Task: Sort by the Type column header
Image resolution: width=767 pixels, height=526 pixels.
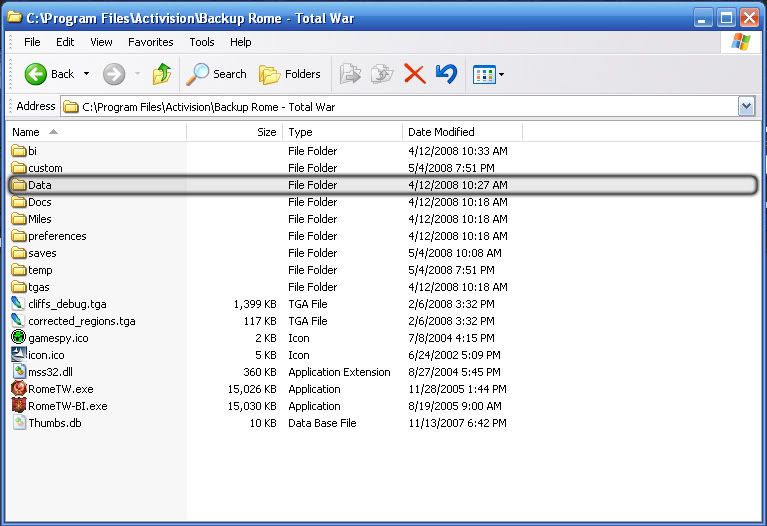Action: pyautogui.click(x=342, y=132)
